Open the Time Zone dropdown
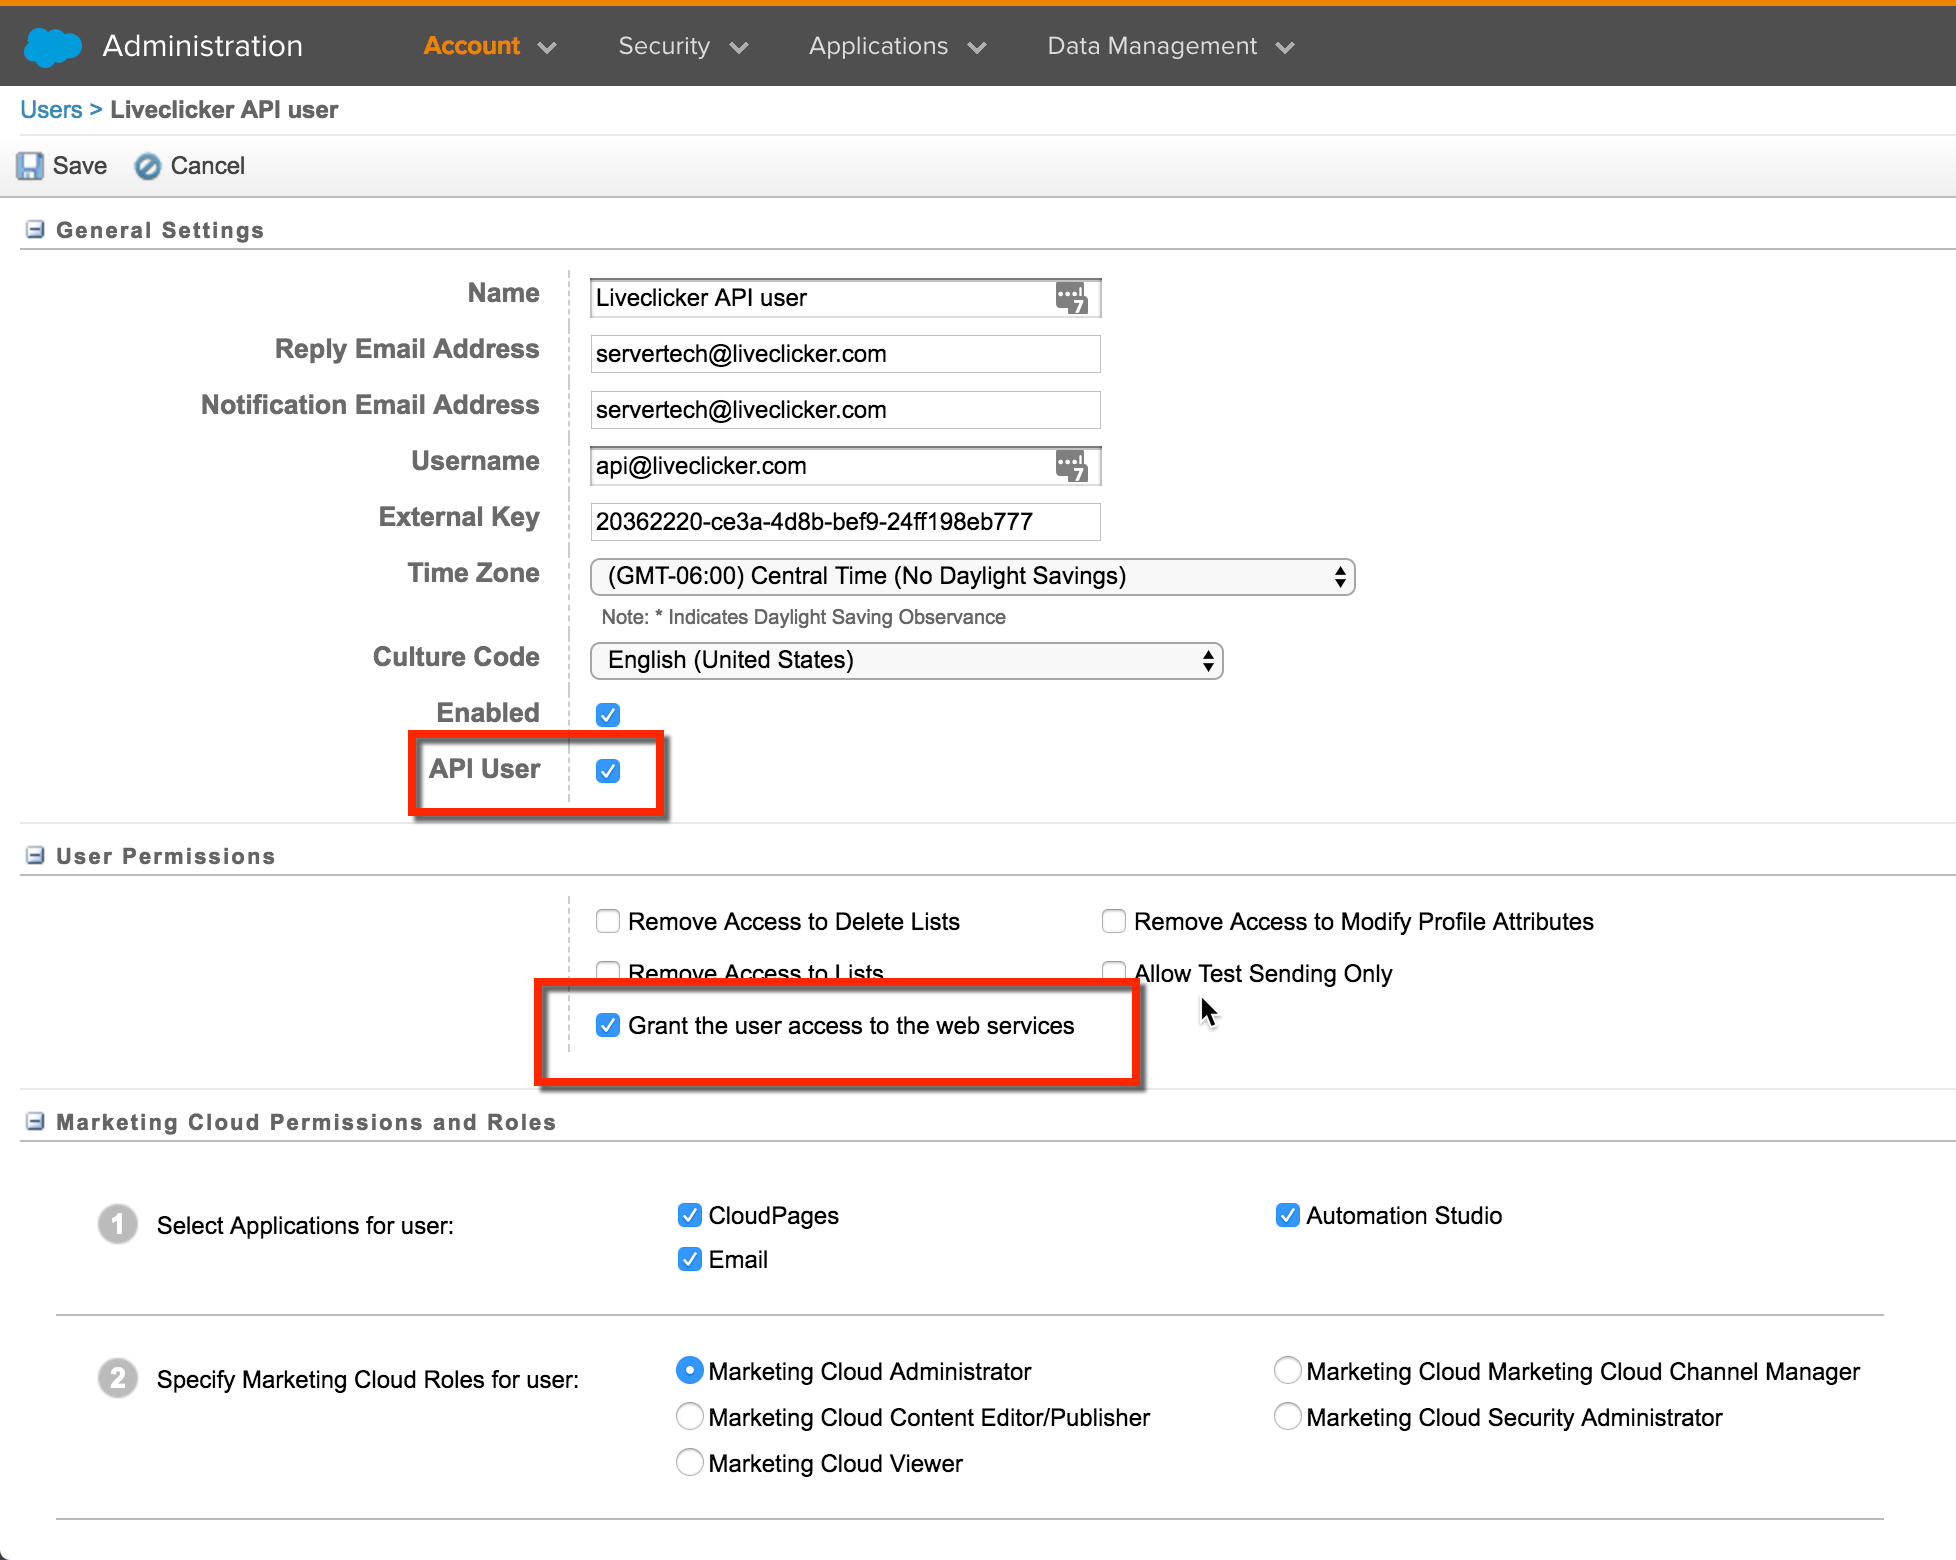 [972, 577]
